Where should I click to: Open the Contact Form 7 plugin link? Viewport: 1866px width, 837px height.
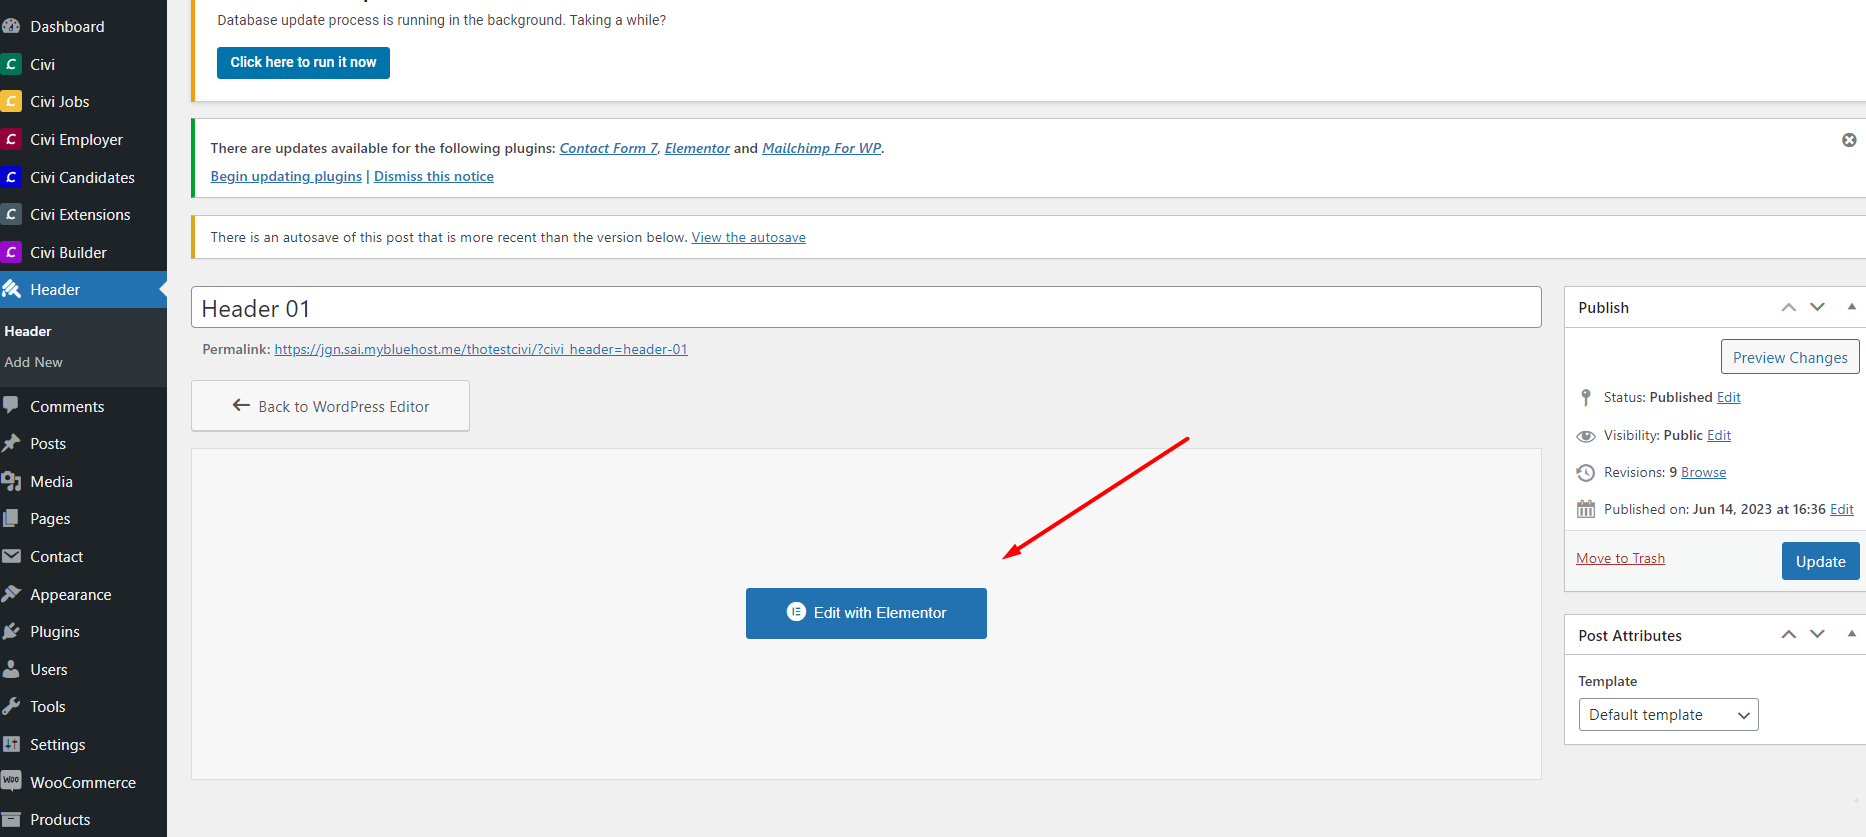[x=608, y=148]
